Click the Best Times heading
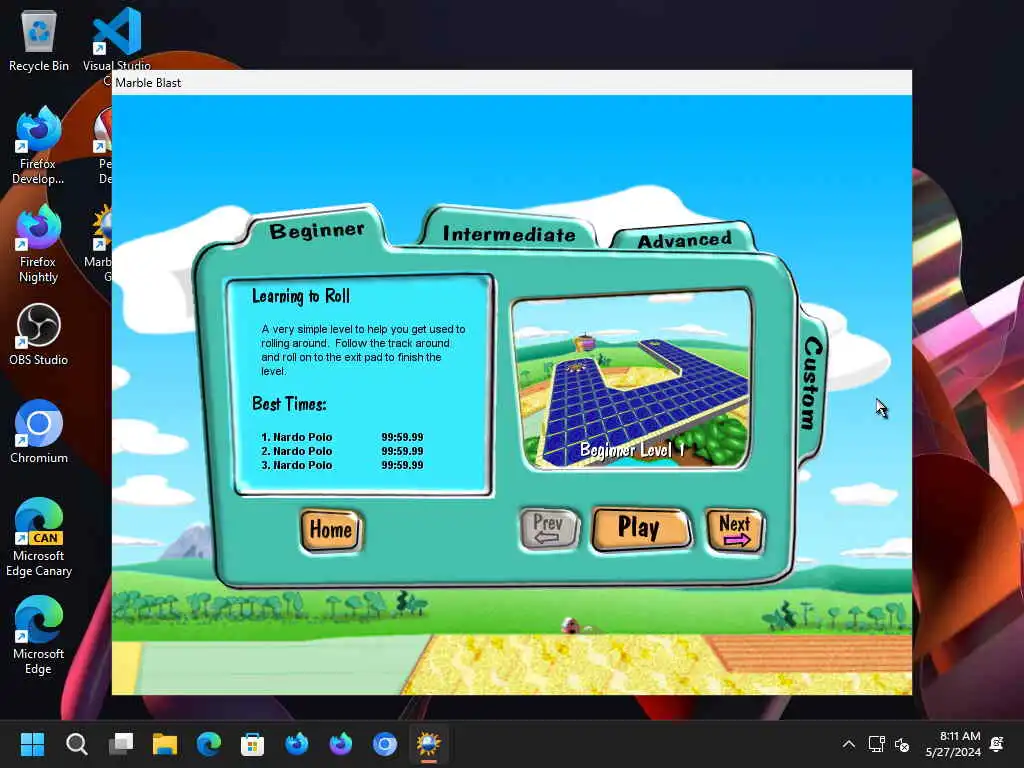This screenshot has width=1024, height=768. tap(289, 404)
